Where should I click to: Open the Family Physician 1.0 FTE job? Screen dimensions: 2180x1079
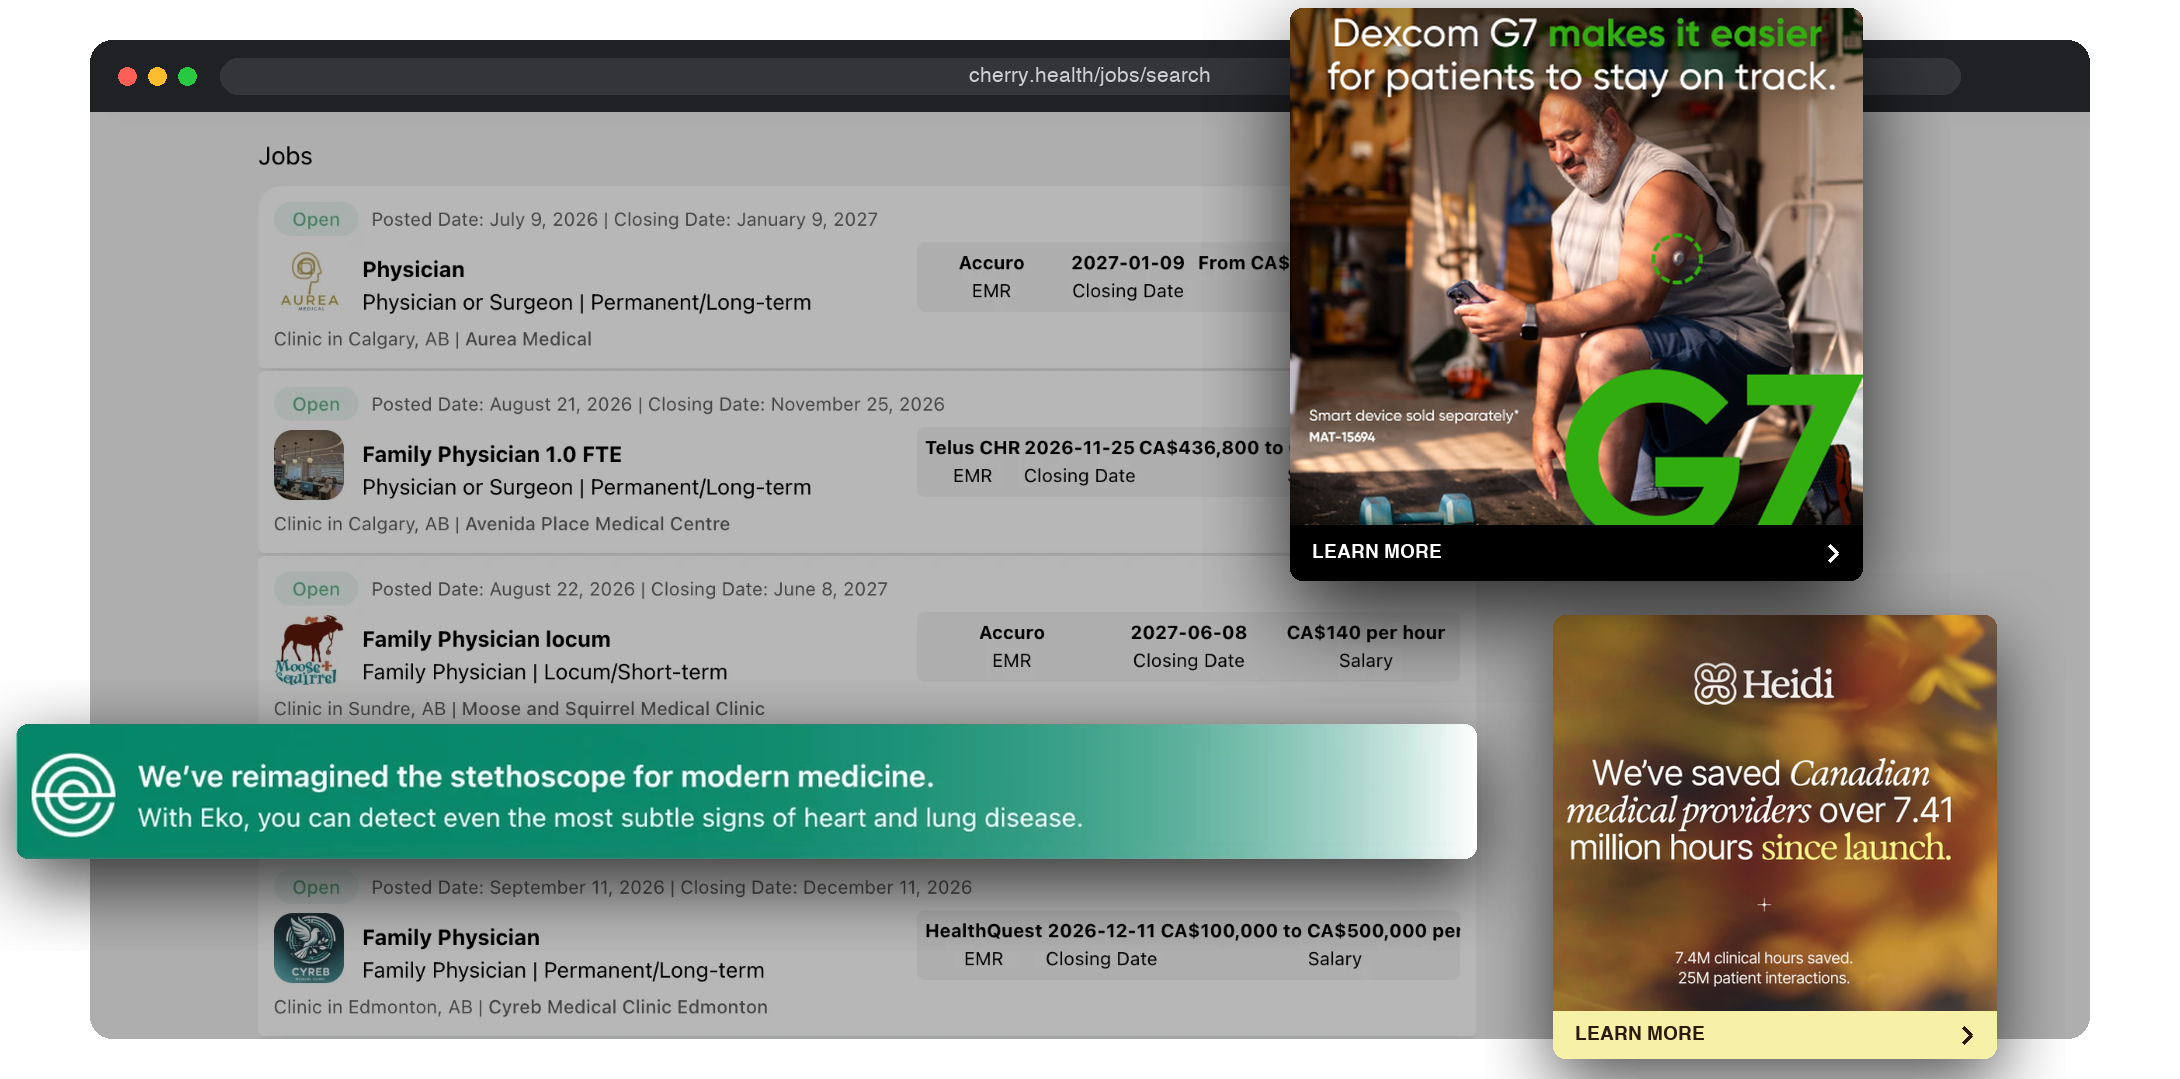click(492, 454)
